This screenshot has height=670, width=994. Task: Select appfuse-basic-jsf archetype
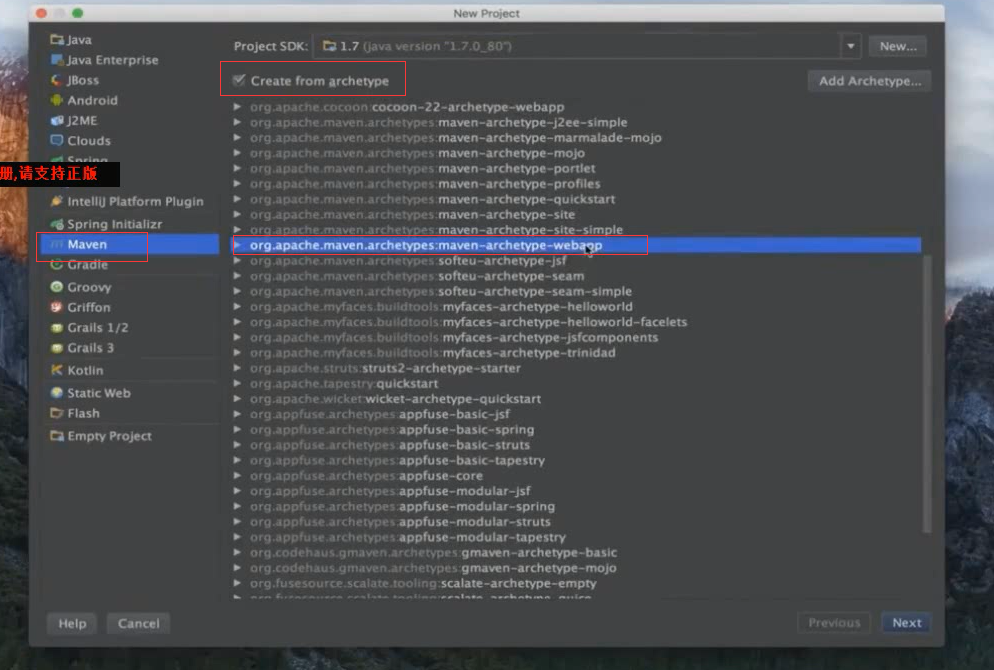(x=380, y=414)
